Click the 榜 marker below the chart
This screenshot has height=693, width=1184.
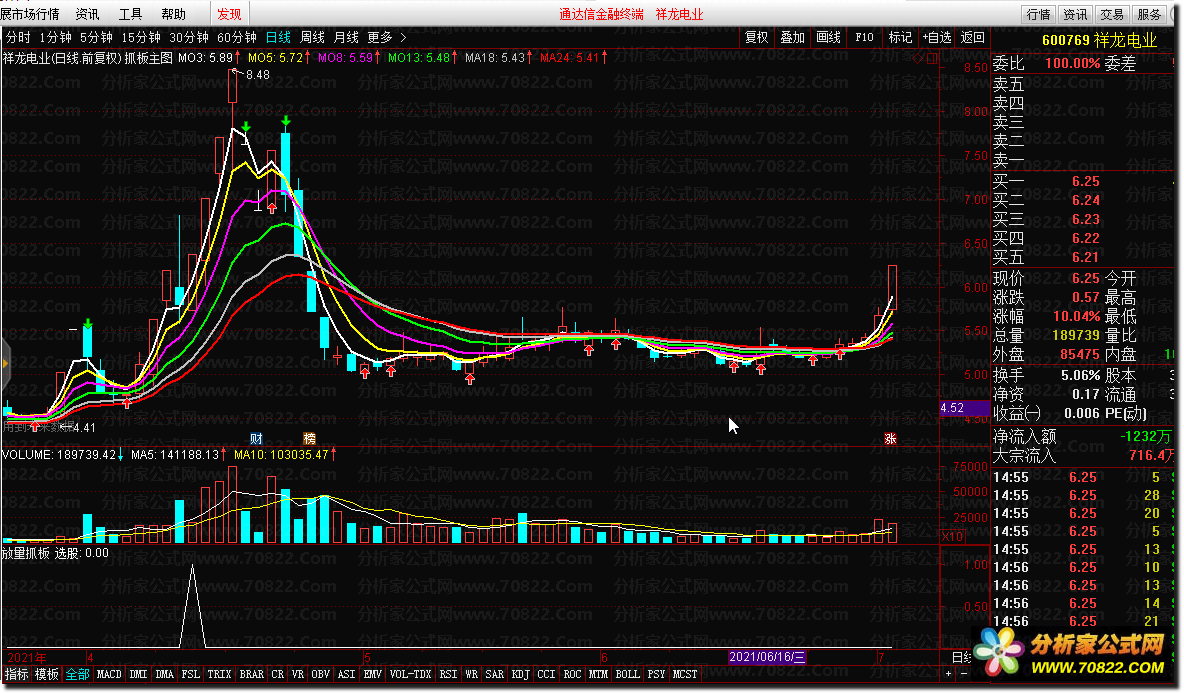coord(310,439)
